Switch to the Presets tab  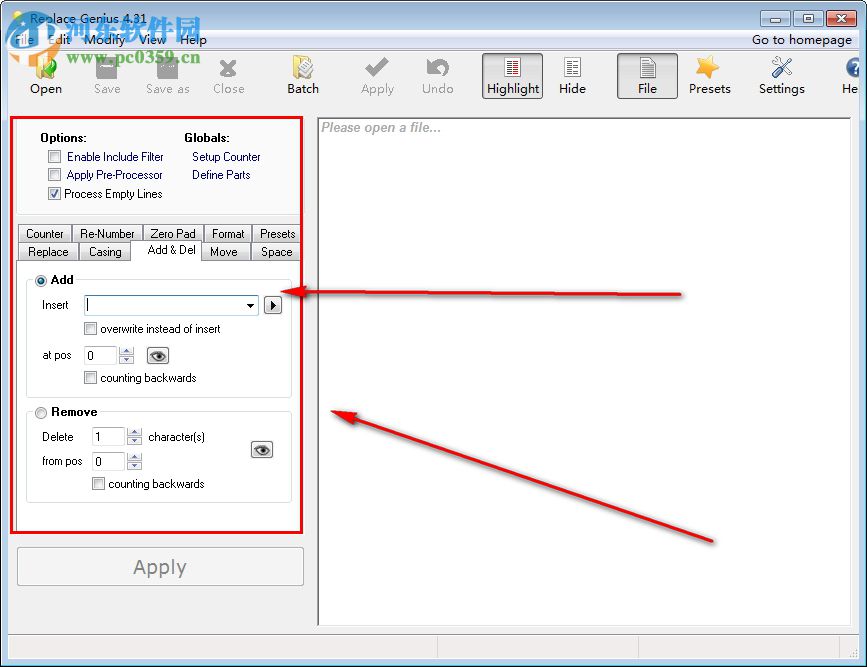pos(277,233)
